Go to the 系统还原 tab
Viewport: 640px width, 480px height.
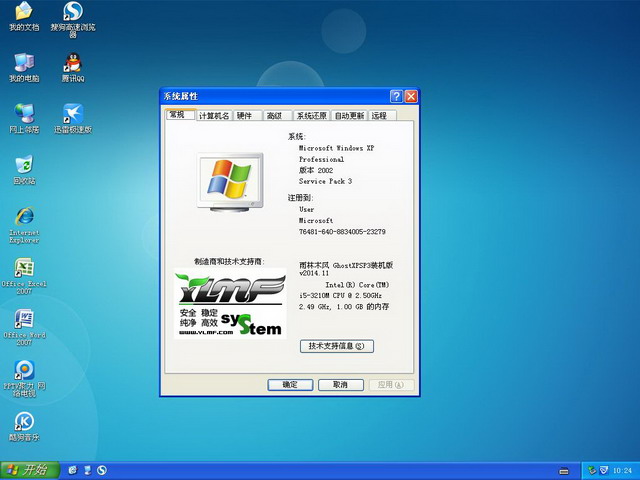311,116
